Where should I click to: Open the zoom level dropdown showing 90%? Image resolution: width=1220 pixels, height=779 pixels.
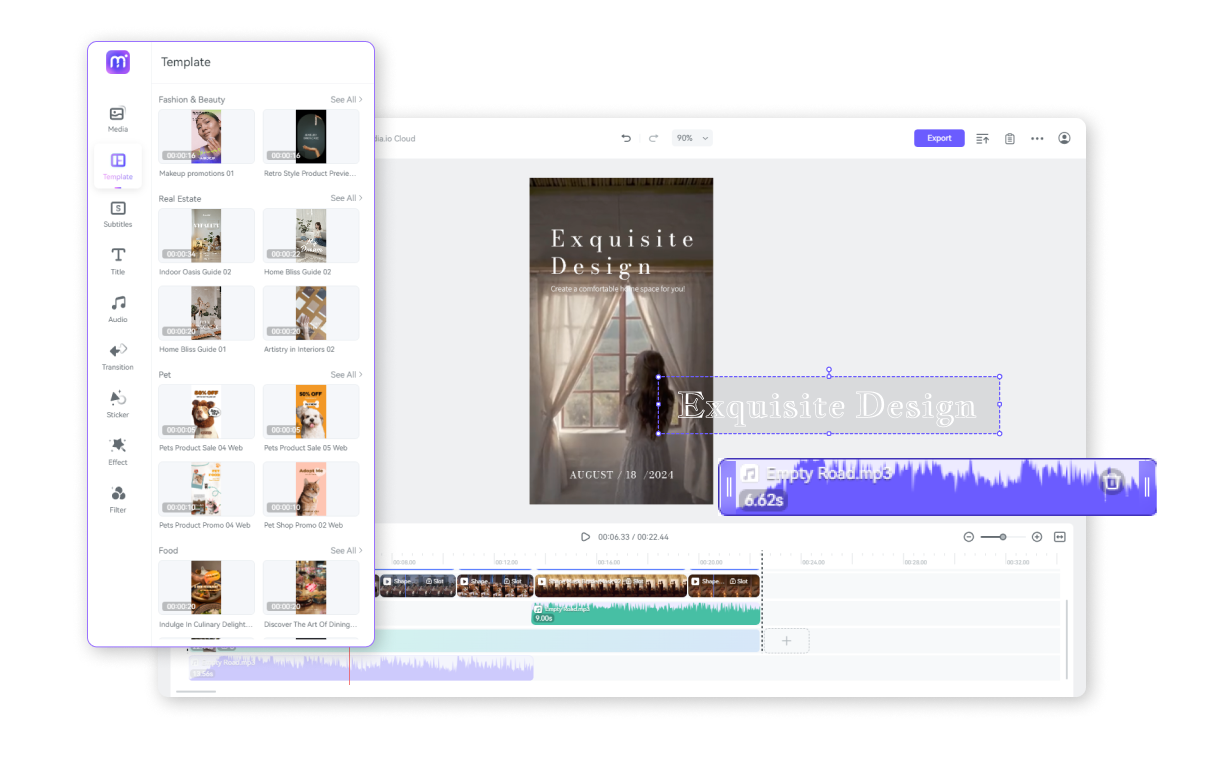pos(692,138)
